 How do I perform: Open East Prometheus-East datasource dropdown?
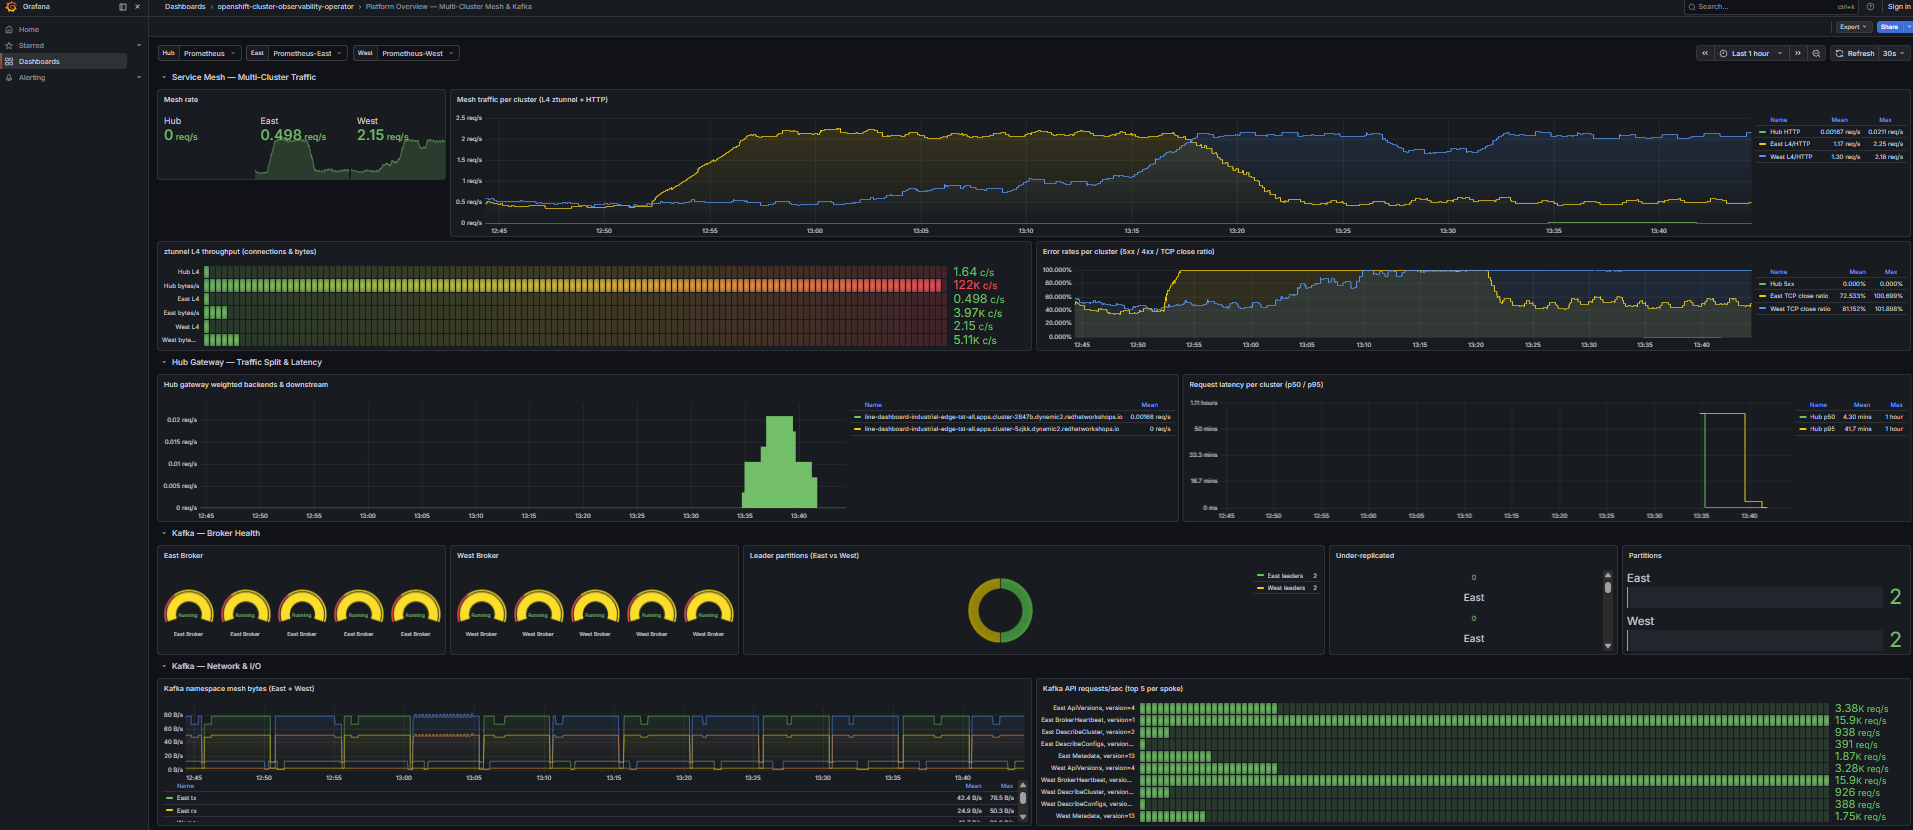pyautogui.click(x=307, y=54)
